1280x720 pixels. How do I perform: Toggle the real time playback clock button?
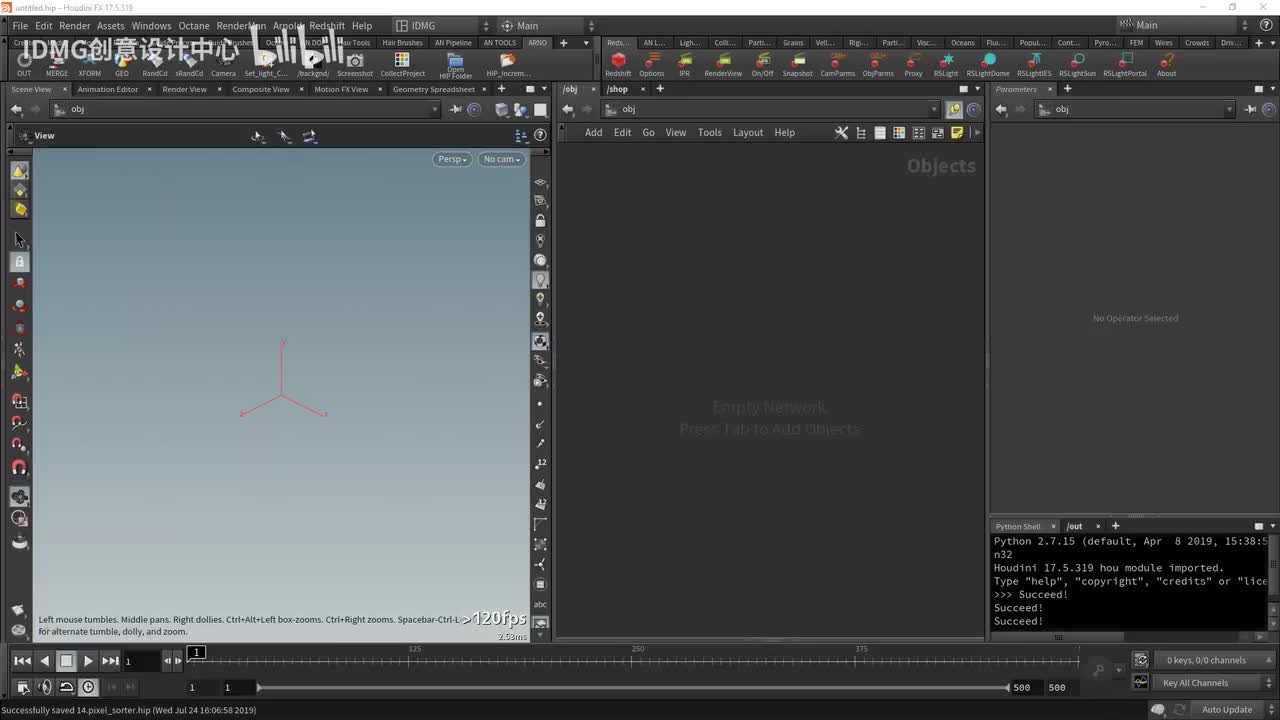88,687
